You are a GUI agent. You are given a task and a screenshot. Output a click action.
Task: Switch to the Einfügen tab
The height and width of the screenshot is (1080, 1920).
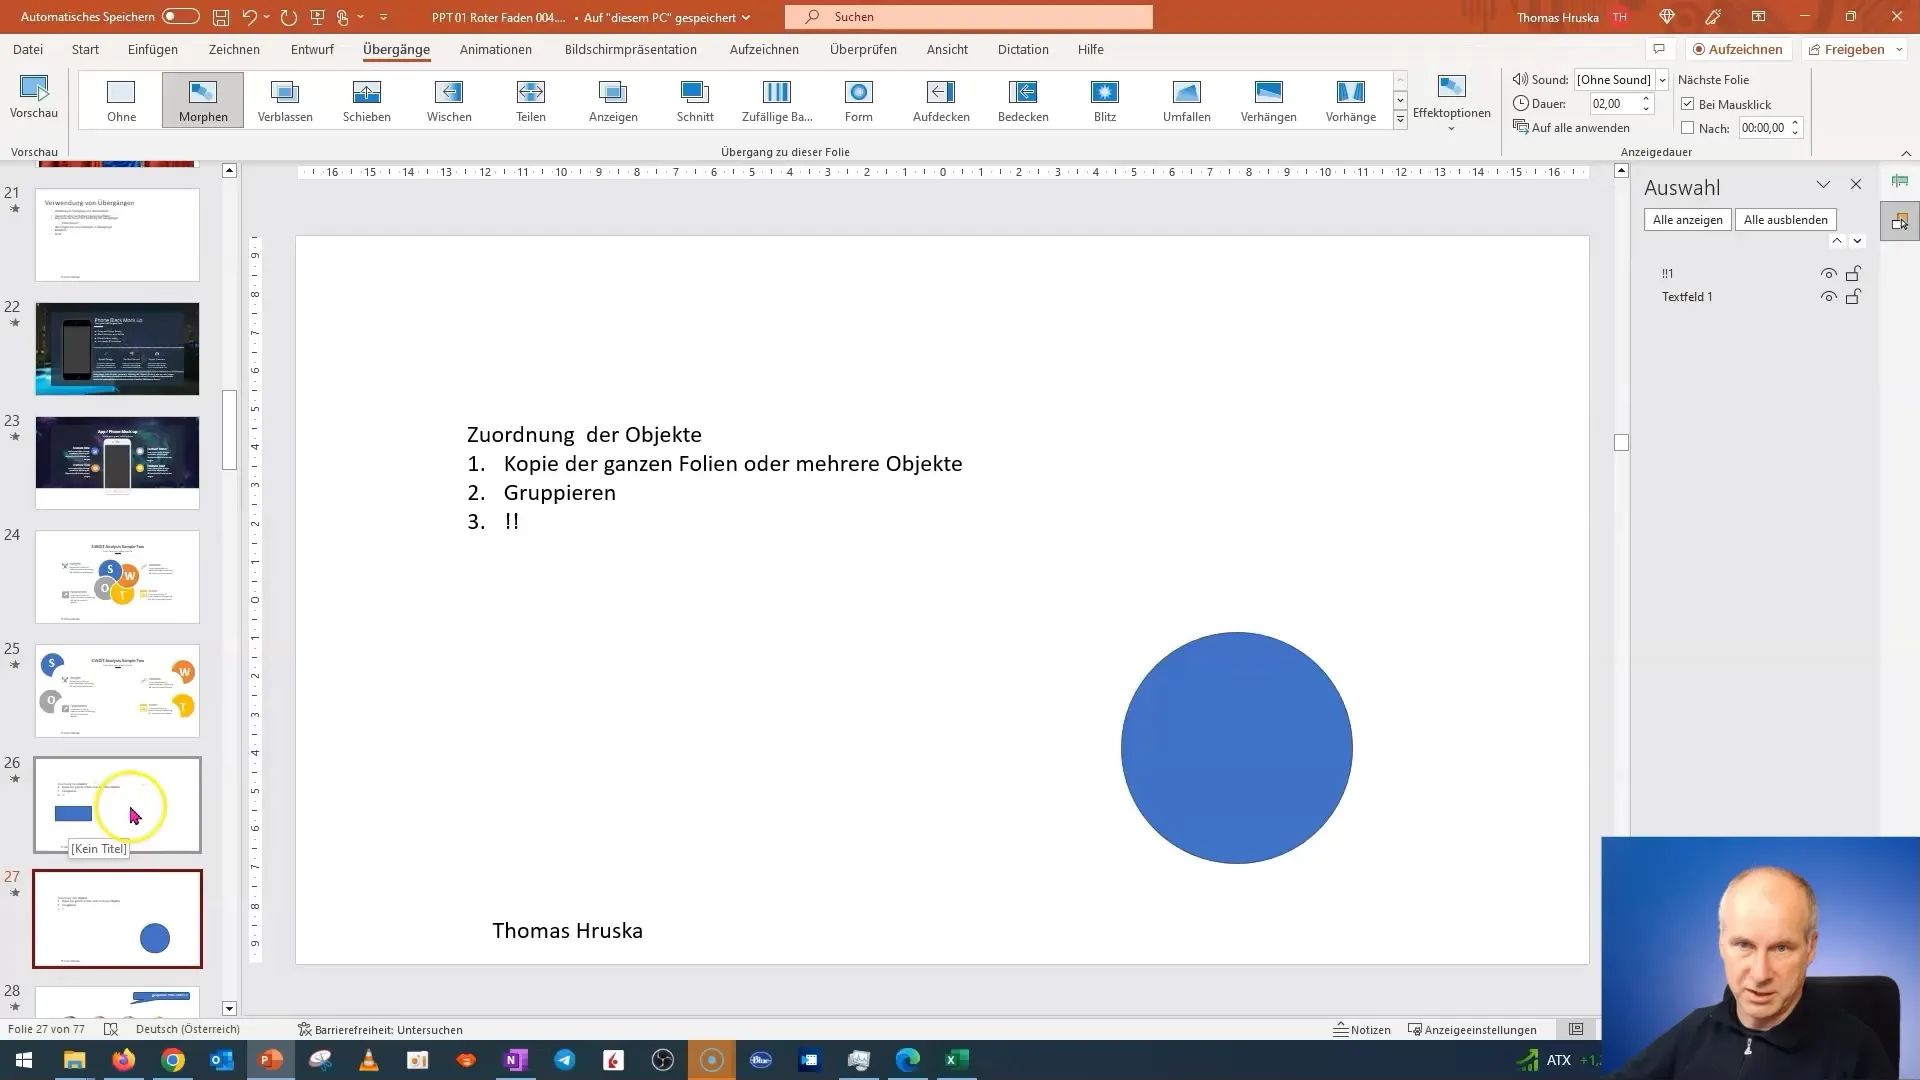[153, 49]
